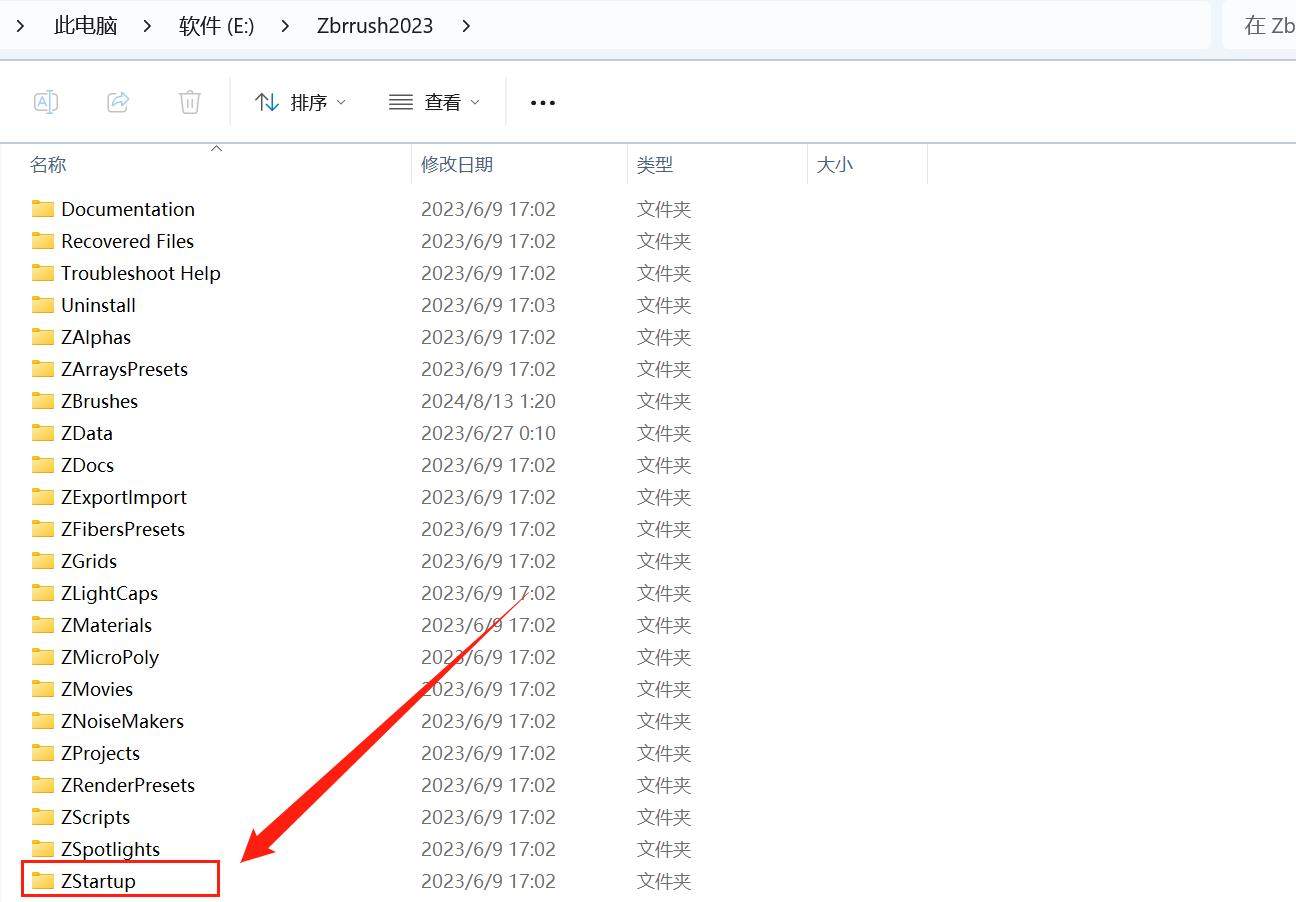Open the 查看 view dropdown
This screenshot has width=1296, height=902.
click(x=434, y=102)
